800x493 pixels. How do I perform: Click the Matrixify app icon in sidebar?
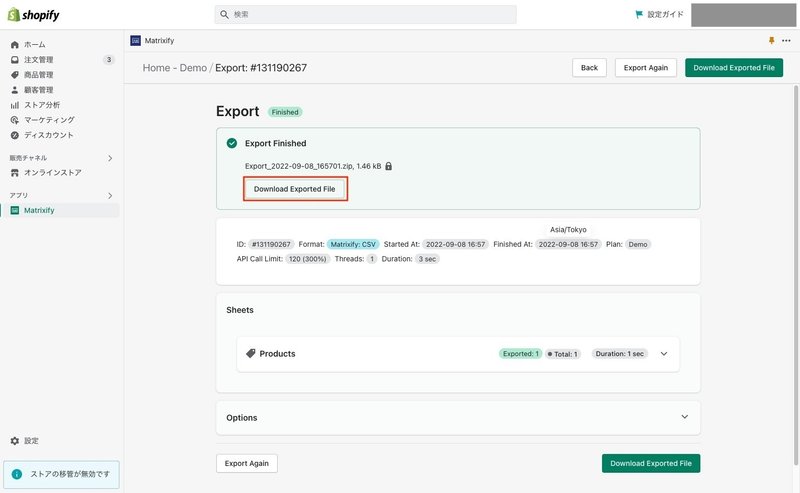tap(15, 210)
